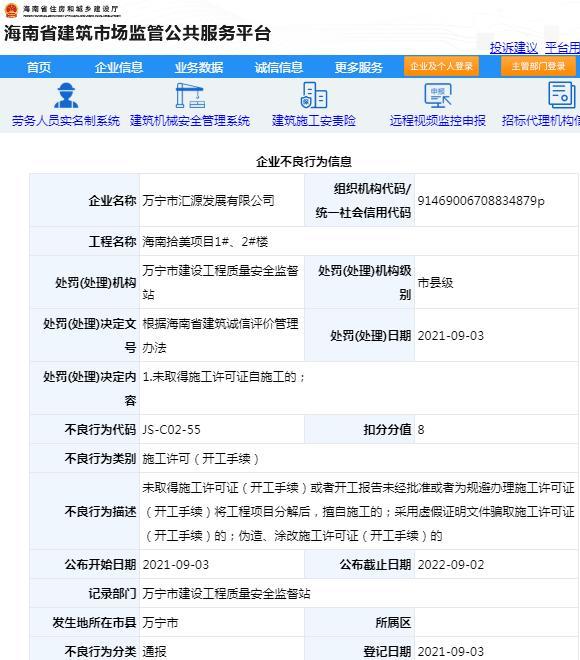The width and height of the screenshot is (580, 660).
Task: Click the 记录部门 field label
Action: [x=112, y=593]
